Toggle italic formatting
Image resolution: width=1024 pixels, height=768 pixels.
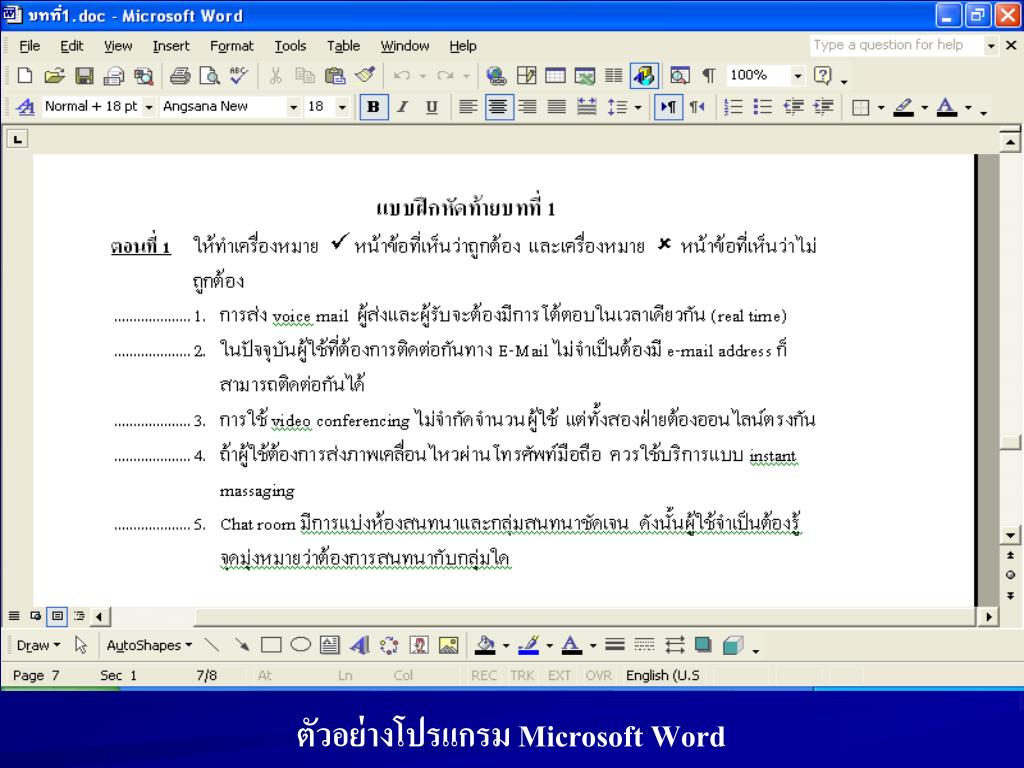(402, 107)
